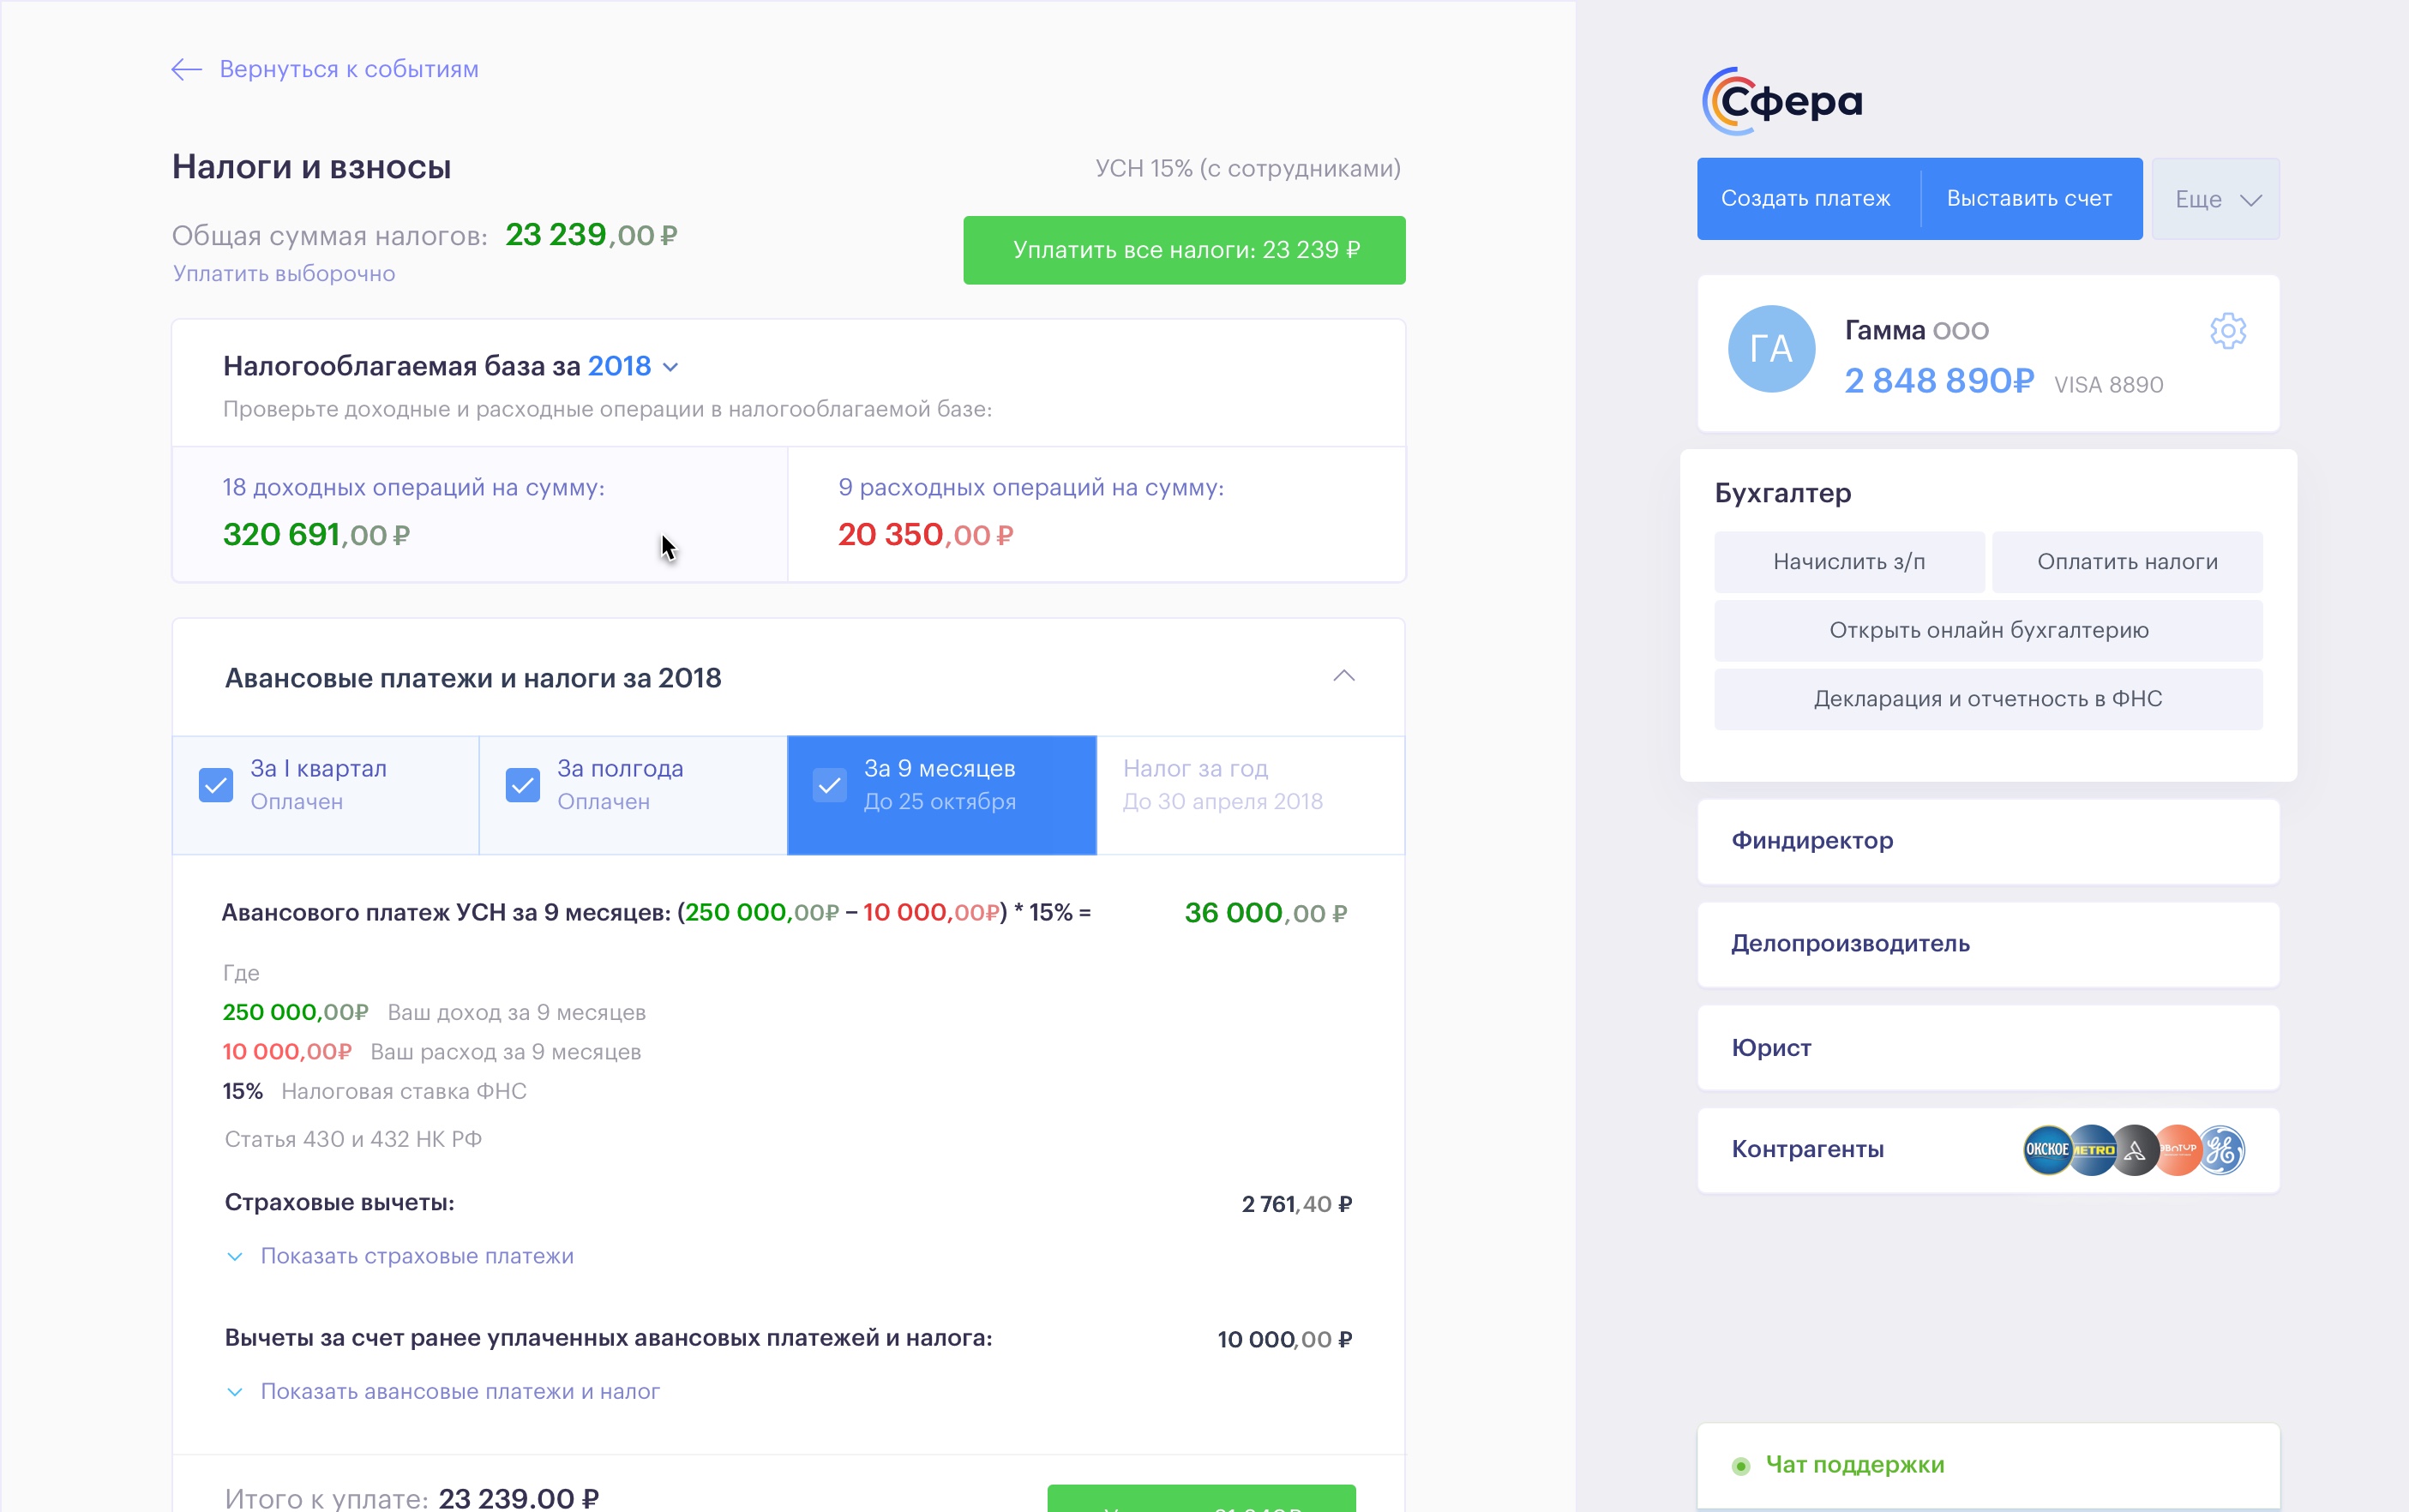
Task: Click the 18 доходных операций panel
Action: coord(480,513)
